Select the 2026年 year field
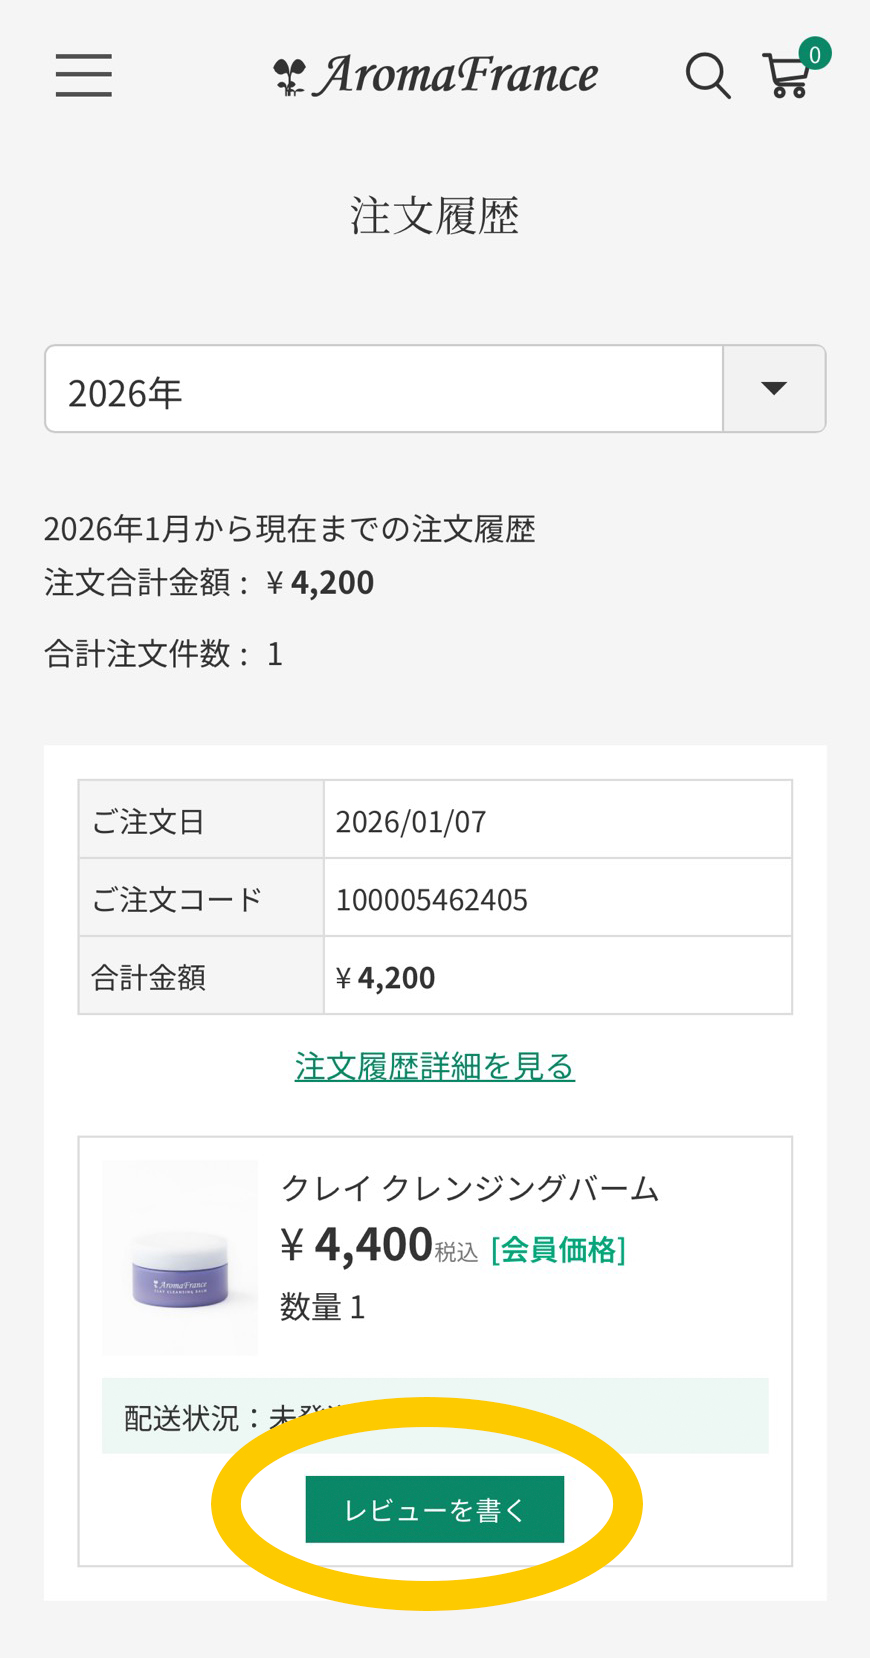Image resolution: width=870 pixels, height=1658 pixels. pyautogui.click(x=384, y=390)
